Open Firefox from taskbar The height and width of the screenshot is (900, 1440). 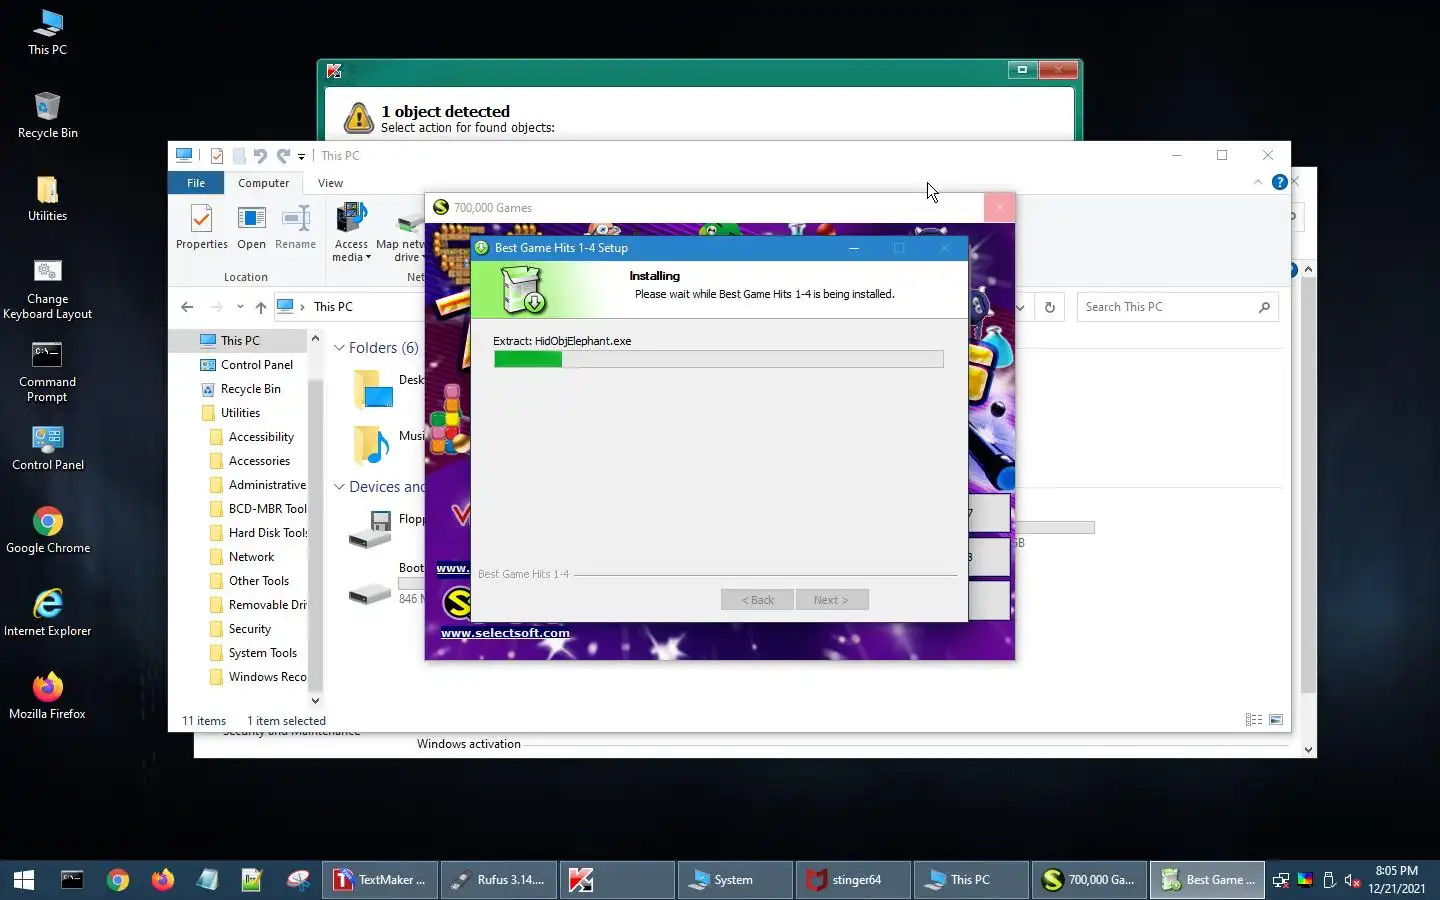coord(162,880)
